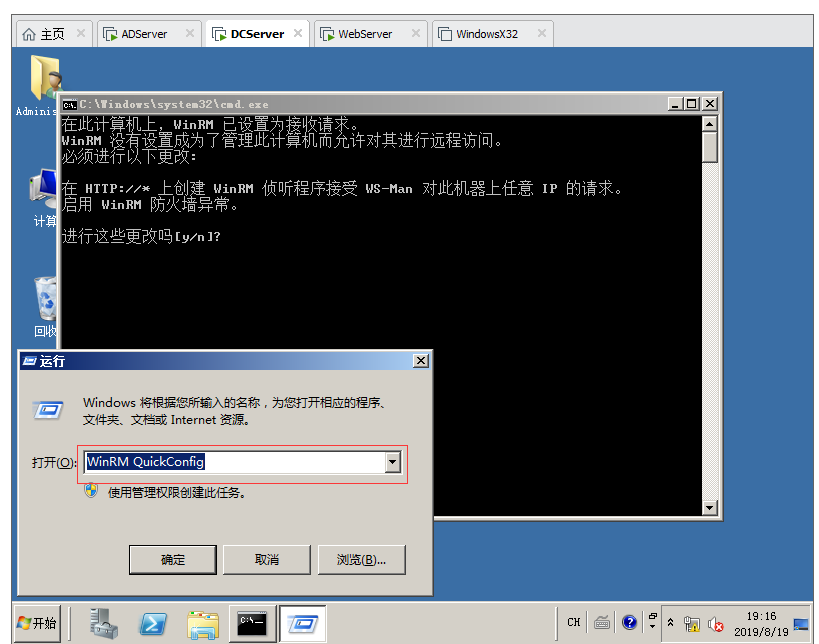
Task: Click the language bar help icon
Action: click(x=629, y=622)
